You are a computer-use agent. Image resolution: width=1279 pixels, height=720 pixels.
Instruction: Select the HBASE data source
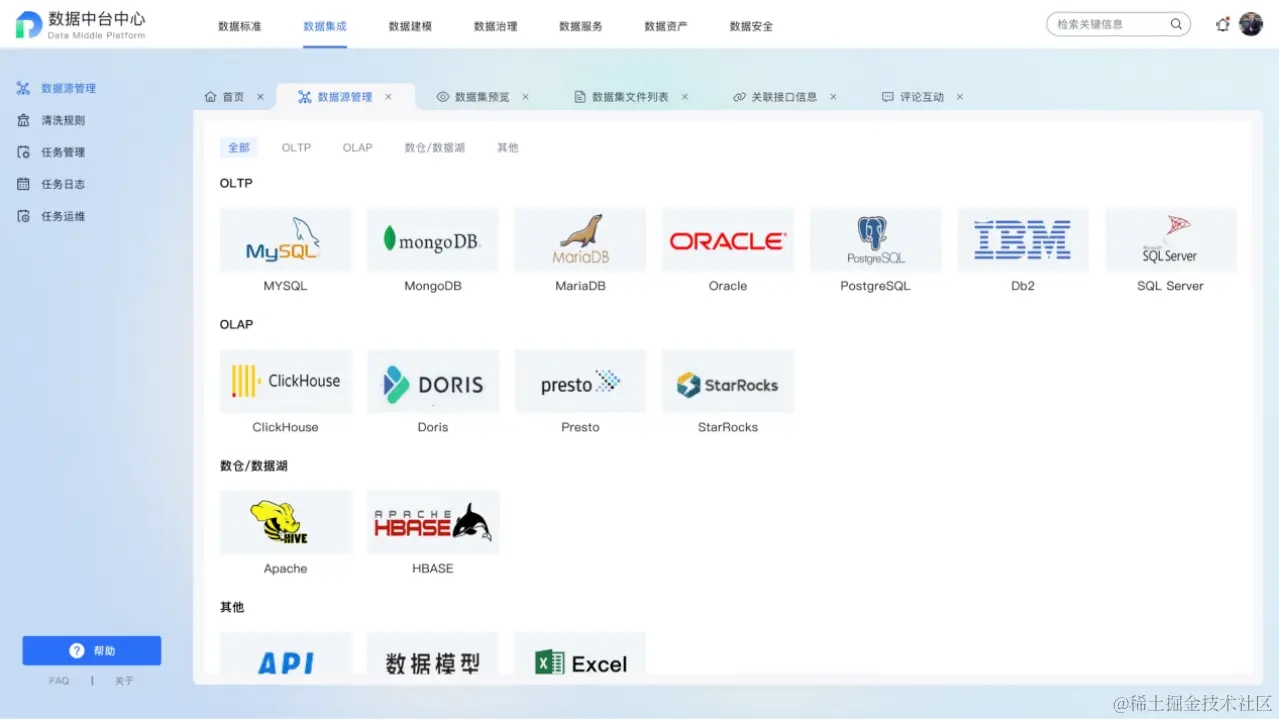(432, 522)
